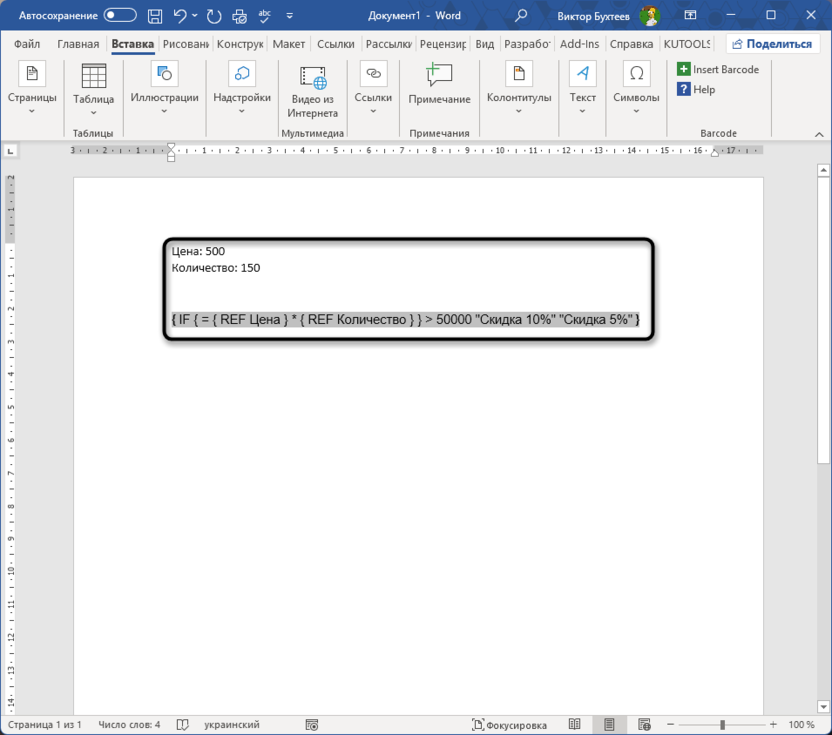This screenshot has width=832, height=735.
Task: Click the IF field code in document
Action: pyautogui.click(x=405, y=320)
